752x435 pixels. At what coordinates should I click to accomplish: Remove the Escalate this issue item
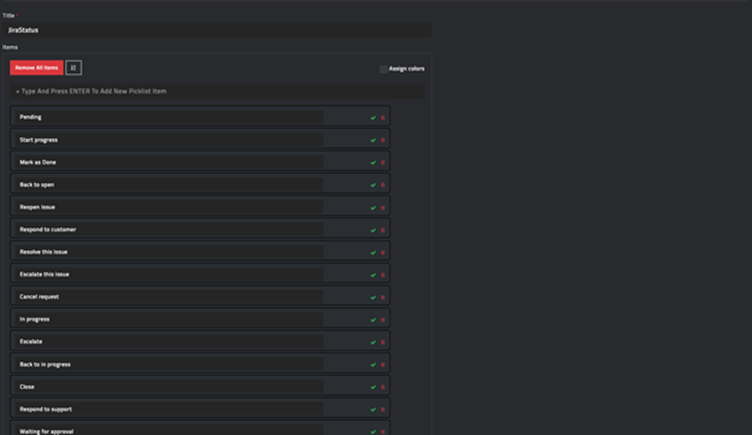[382, 275]
